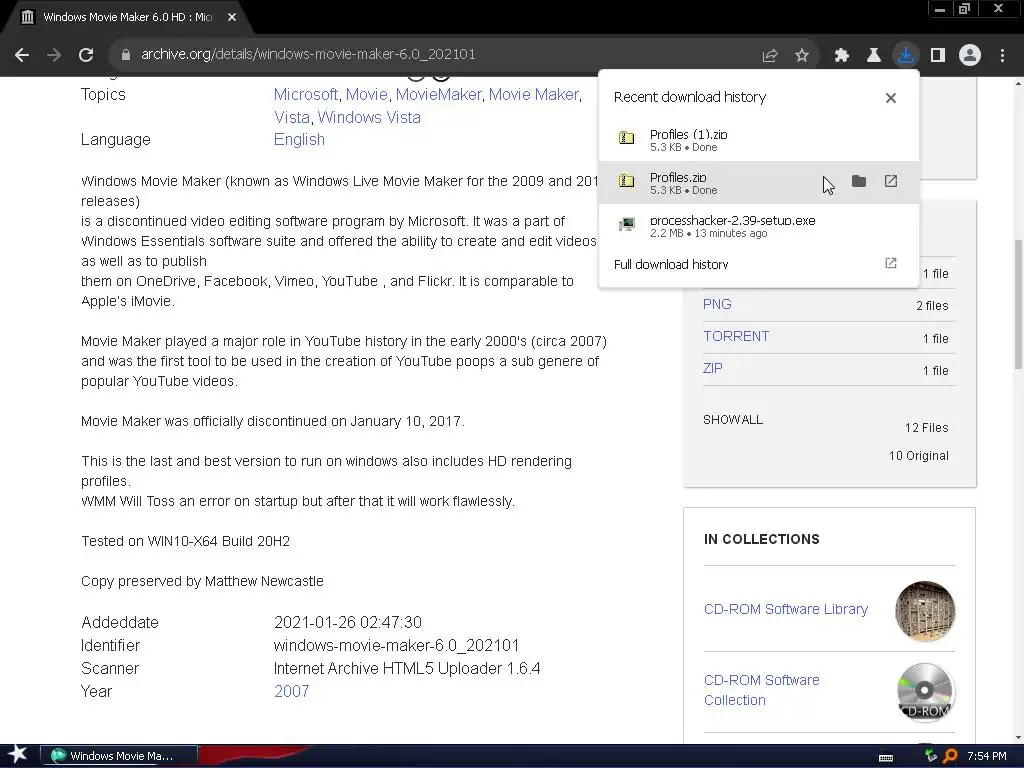Click the 12 Files count
1024x768 pixels.
tap(926, 428)
